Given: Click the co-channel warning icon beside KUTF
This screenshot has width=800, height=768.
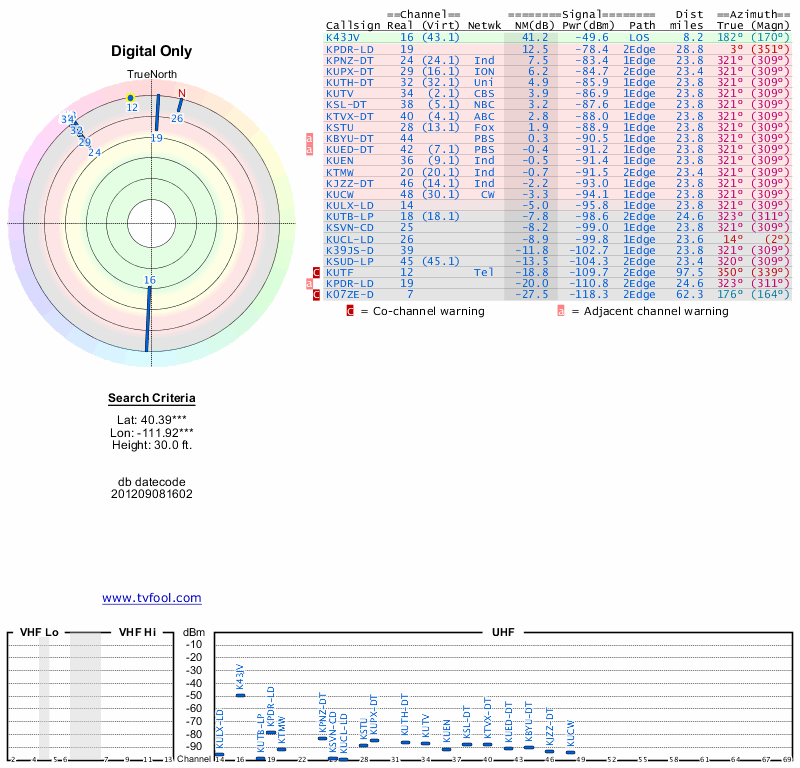Looking at the screenshot, I should (x=316, y=272).
